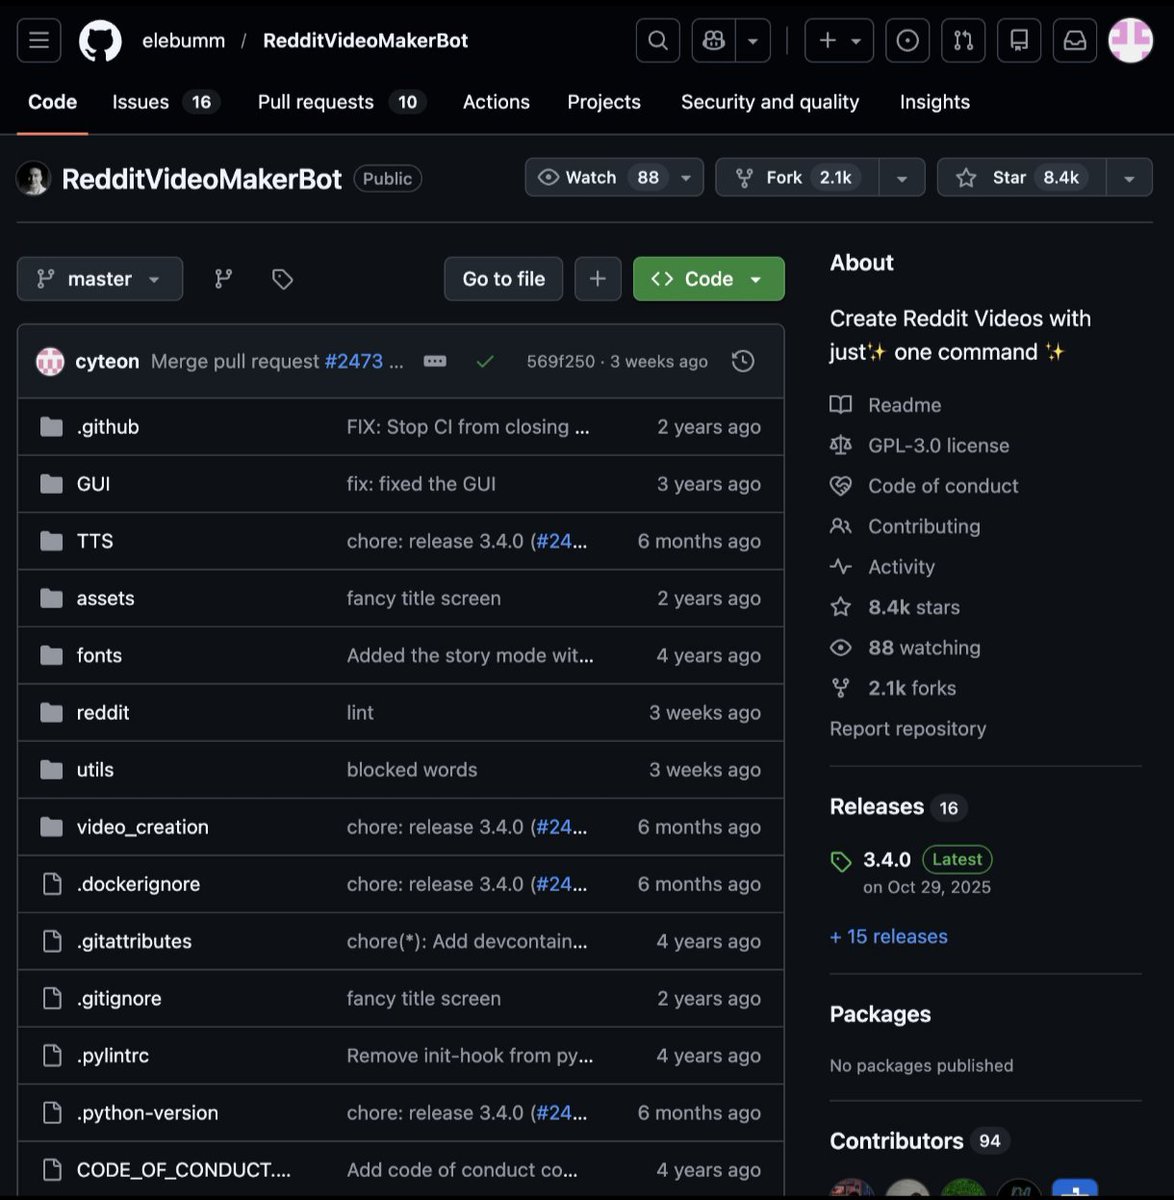Click elebumm owner link in breadcrumb
The width and height of the screenshot is (1174, 1200).
(x=183, y=41)
